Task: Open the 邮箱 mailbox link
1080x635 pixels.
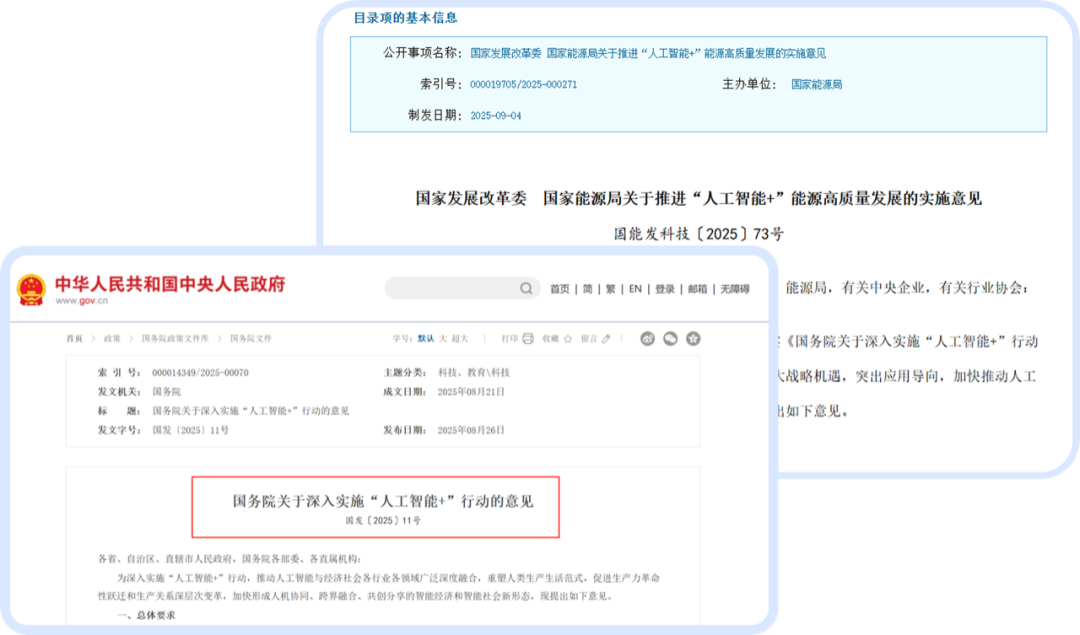Action: 697,289
